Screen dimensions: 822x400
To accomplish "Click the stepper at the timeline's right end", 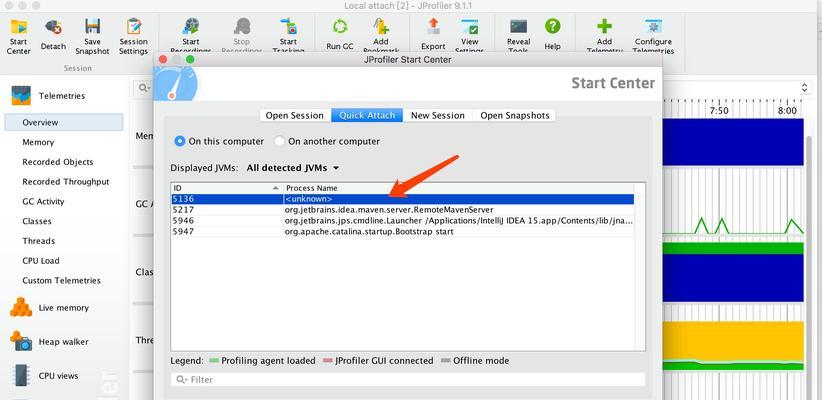I will click(805, 88).
